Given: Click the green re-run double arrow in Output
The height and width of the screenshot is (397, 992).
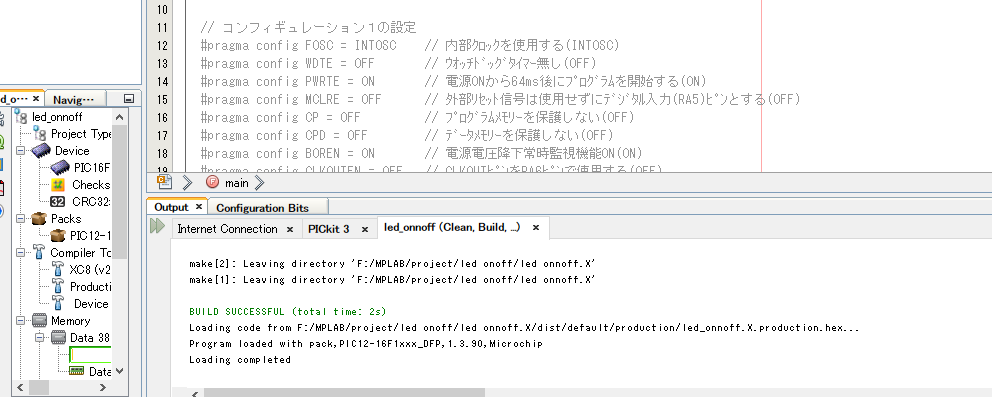Looking at the screenshot, I should pos(158,226).
